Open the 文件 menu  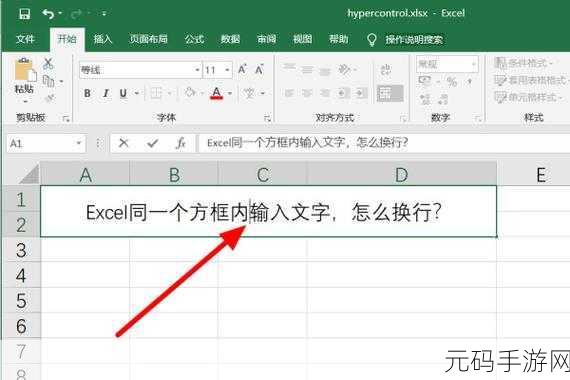click(25, 39)
